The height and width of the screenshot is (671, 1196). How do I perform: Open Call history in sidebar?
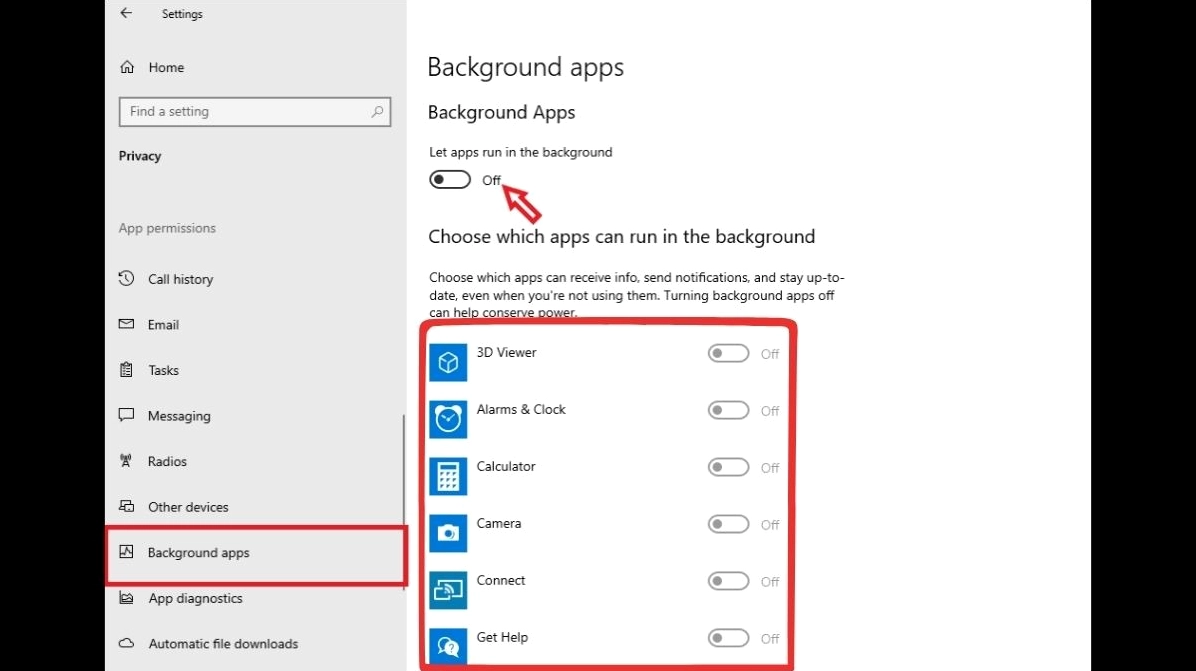coord(180,279)
